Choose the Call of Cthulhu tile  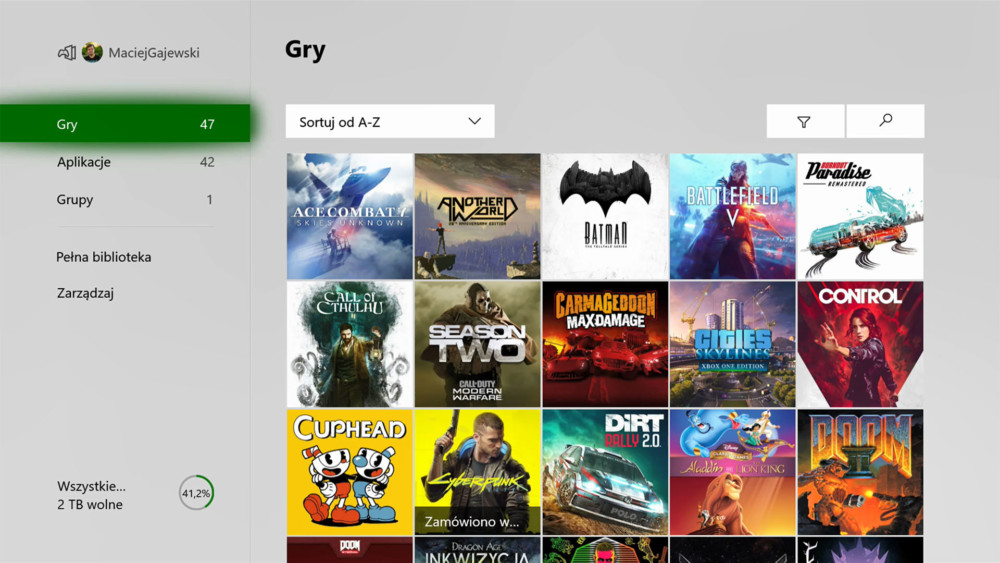point(349,344)
